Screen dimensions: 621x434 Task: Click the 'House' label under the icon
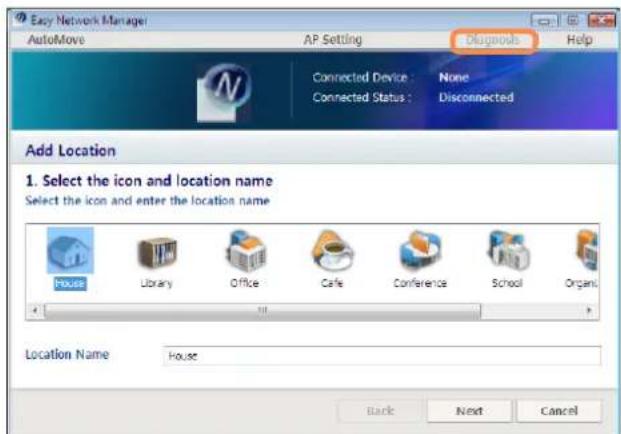70,284
